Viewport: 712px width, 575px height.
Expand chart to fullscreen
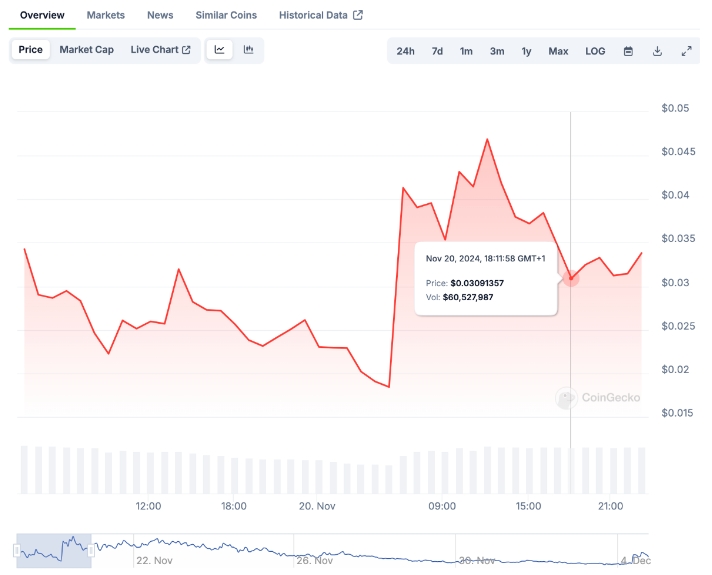(x=687, y=51)
